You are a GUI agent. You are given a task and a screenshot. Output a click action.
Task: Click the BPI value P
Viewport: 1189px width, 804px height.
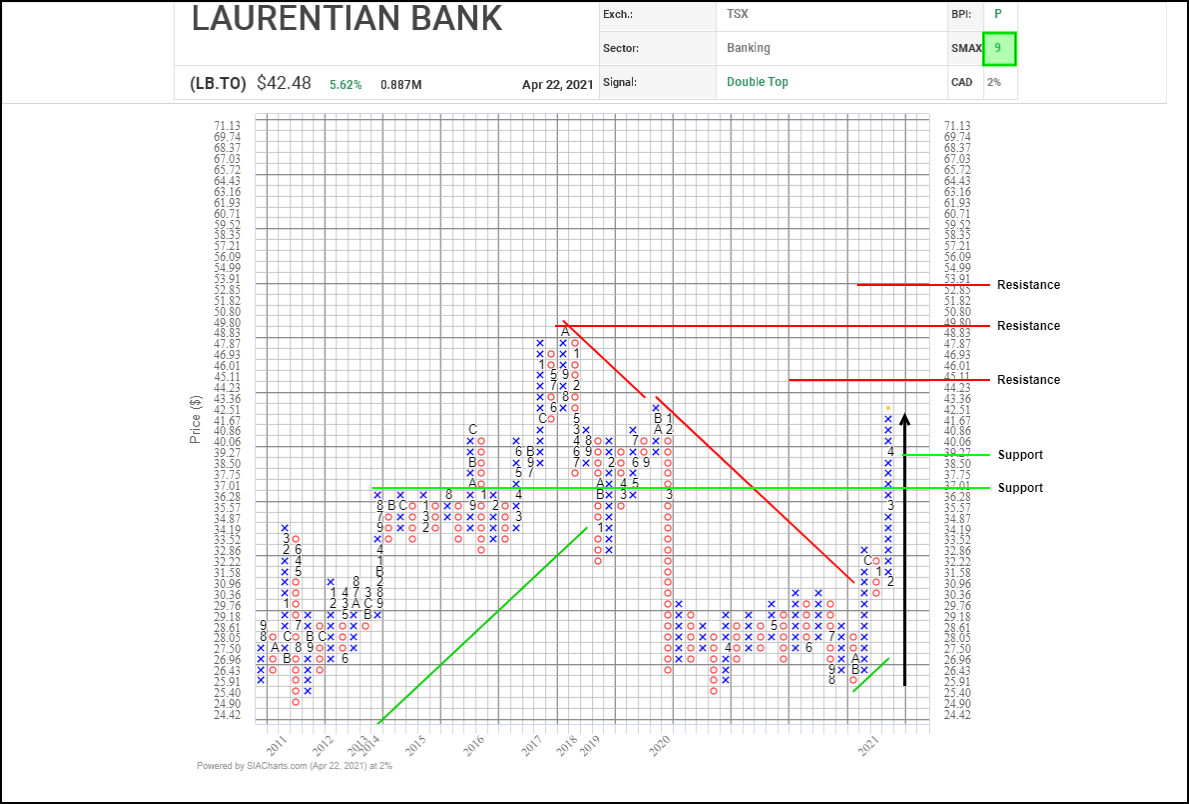tap(997, 14)
